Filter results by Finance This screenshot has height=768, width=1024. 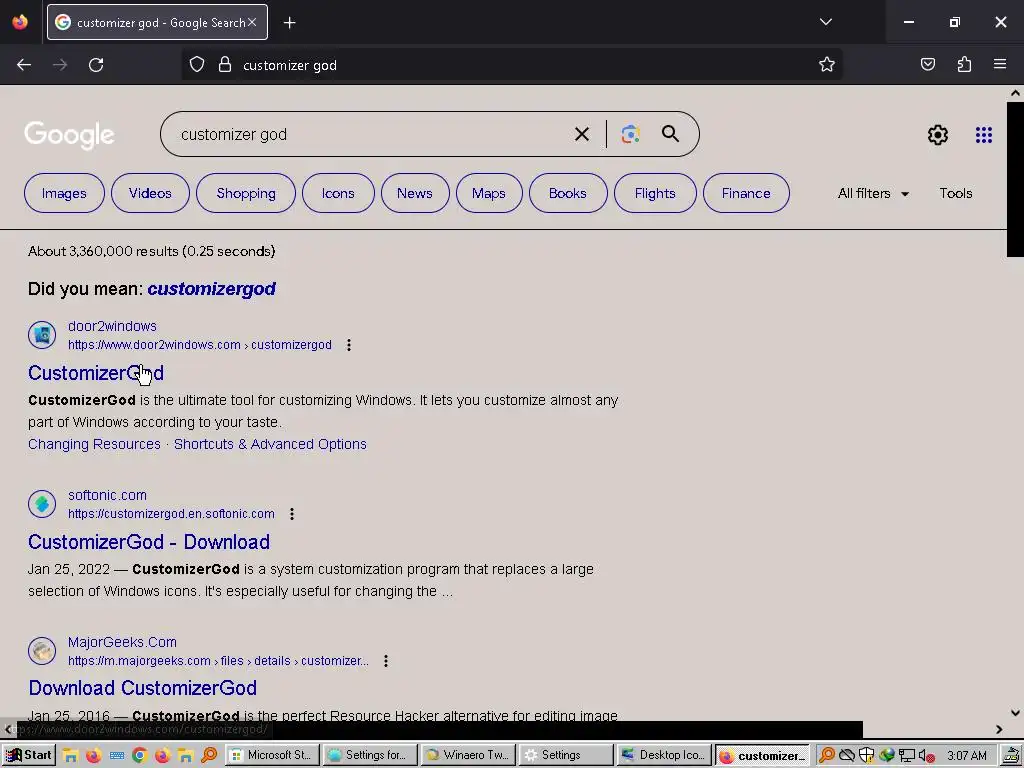coord(746,193)
